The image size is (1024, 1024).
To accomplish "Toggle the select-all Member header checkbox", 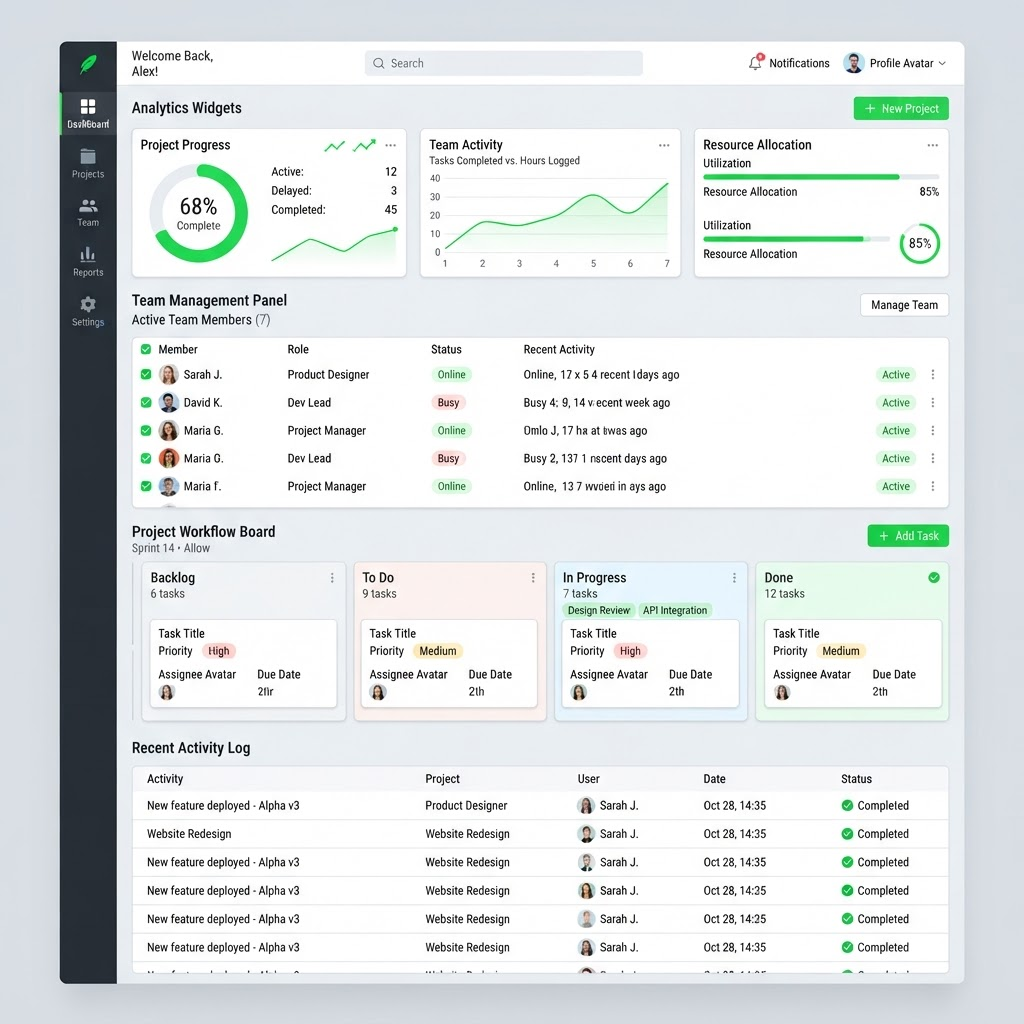I will pyautogui.click(x=146, y=349).
